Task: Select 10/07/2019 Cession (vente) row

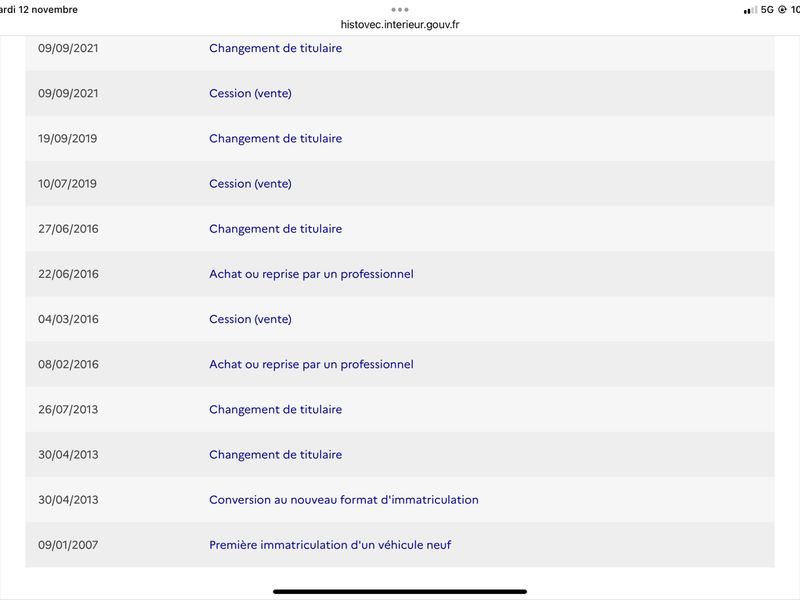Action: pyautogui.click(x=400, y=184)
